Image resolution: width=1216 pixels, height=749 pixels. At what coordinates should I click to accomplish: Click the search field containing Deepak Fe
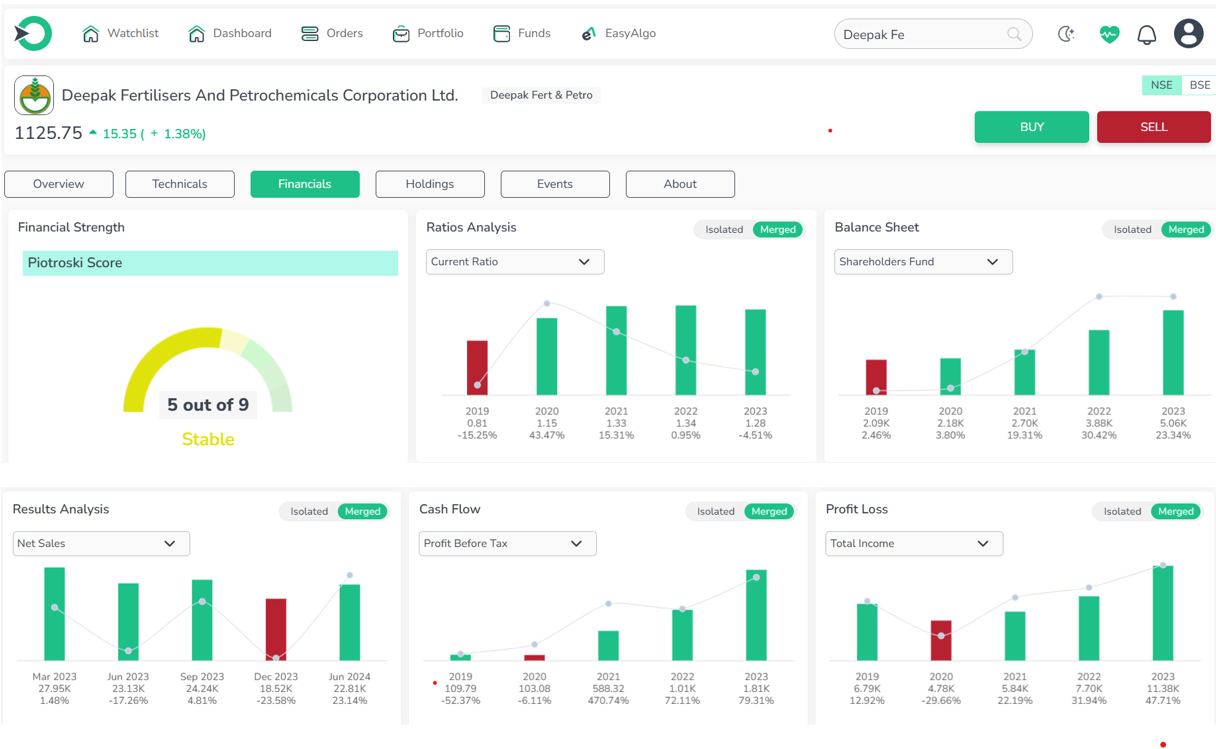tap(933, 34)
